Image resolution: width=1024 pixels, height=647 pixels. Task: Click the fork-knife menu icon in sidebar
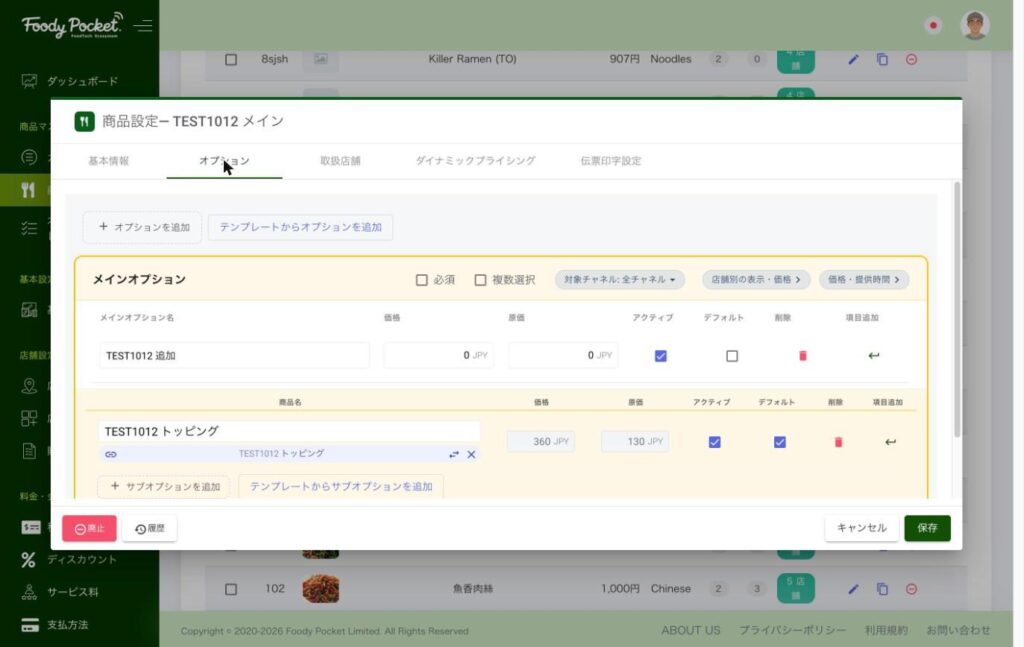(x=27, y=190)
